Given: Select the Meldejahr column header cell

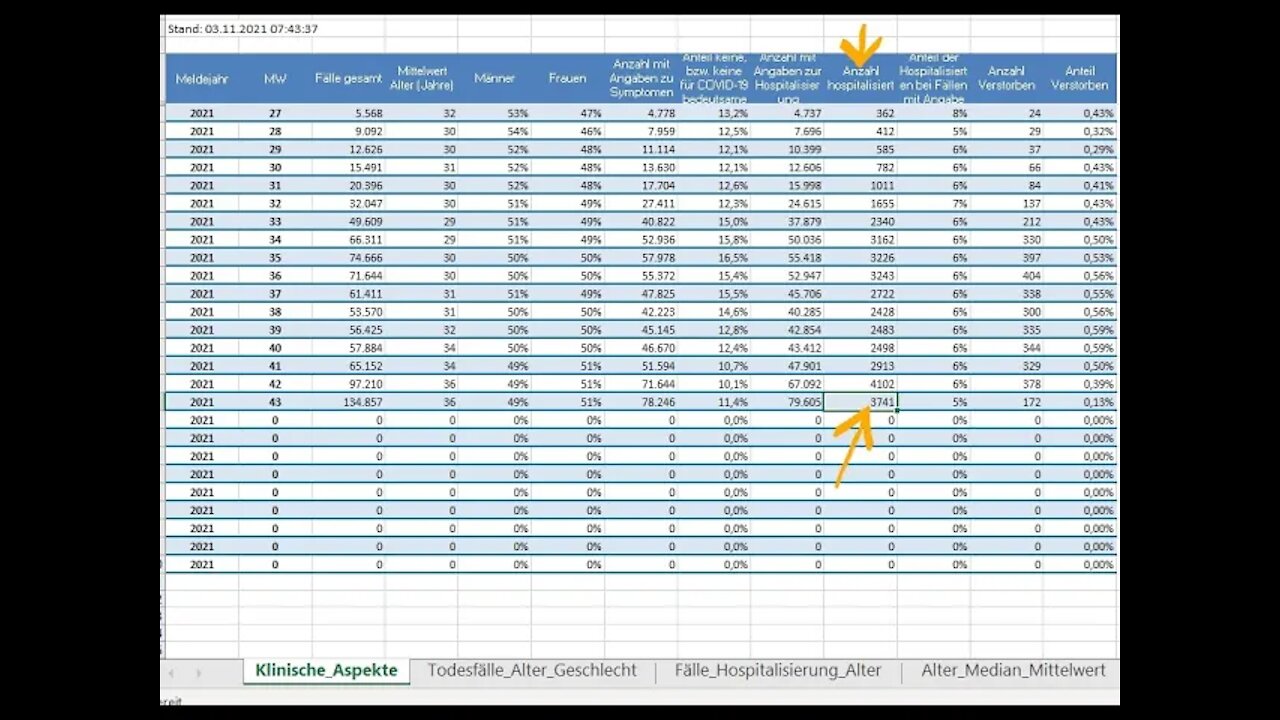Looking at the screenshot, I should (202, 78).
